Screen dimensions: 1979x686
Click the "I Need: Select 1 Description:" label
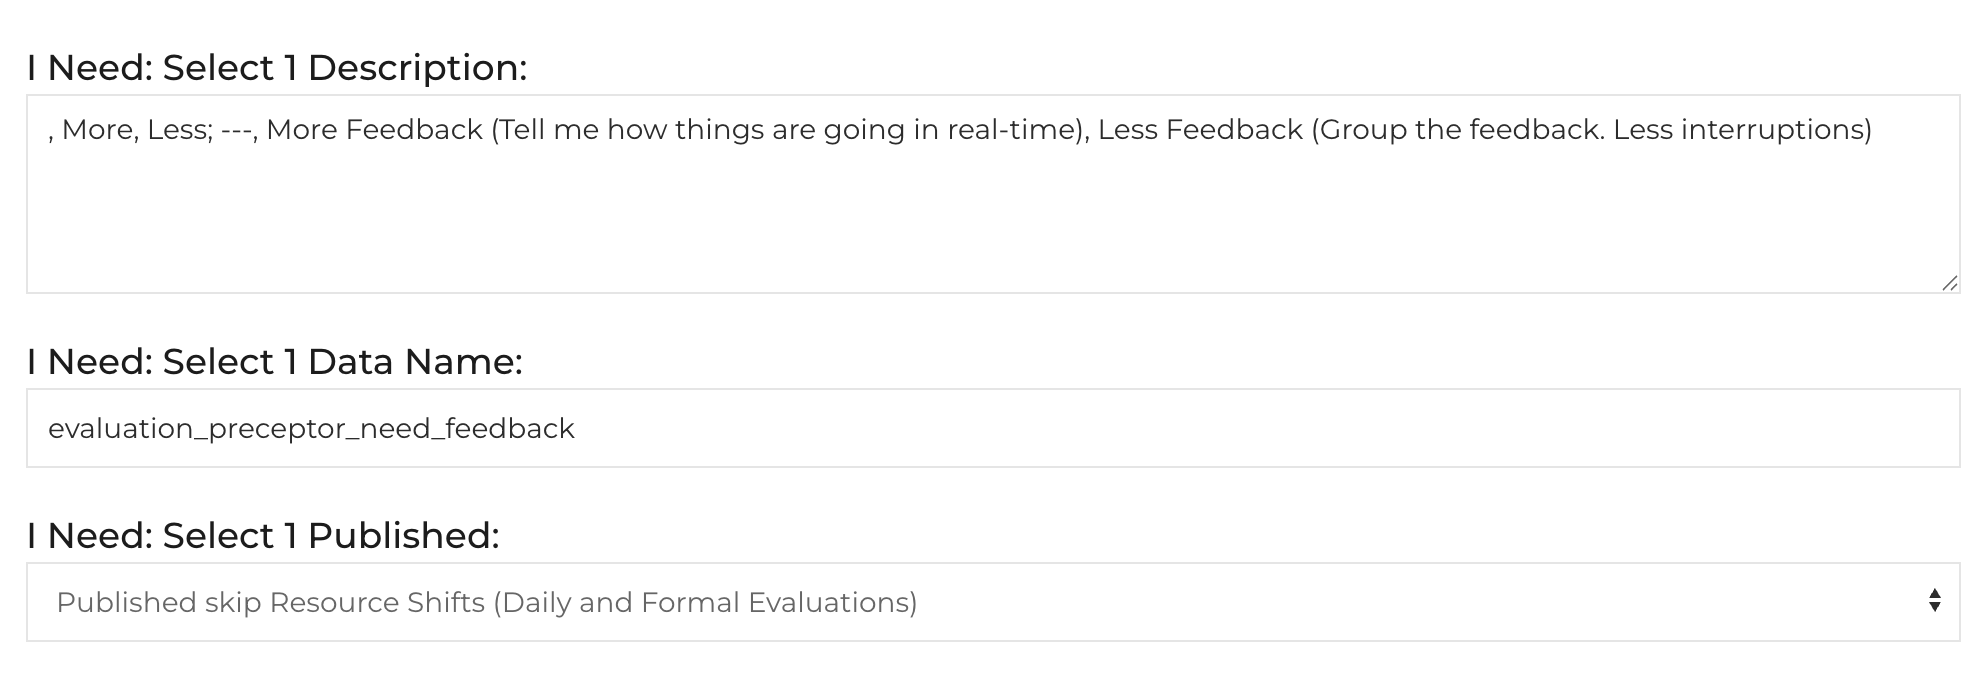277,68
